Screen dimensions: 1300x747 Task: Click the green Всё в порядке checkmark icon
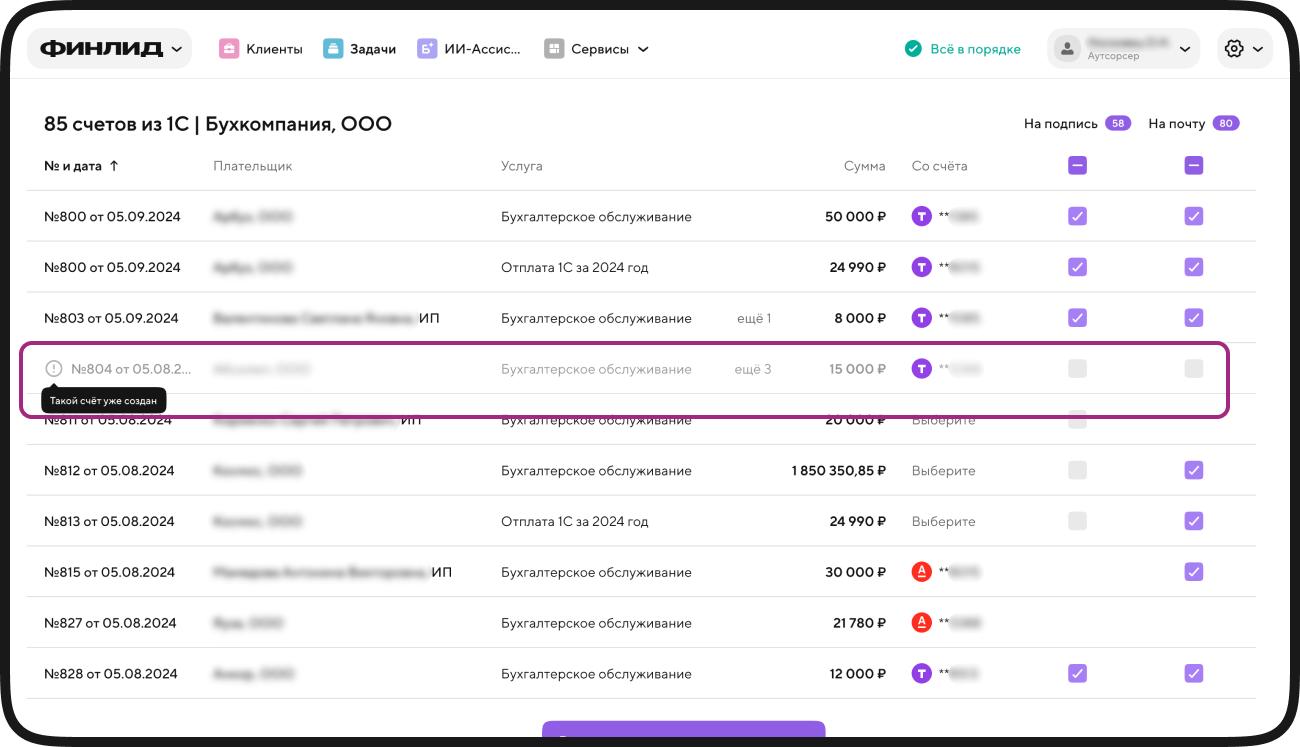912,49
